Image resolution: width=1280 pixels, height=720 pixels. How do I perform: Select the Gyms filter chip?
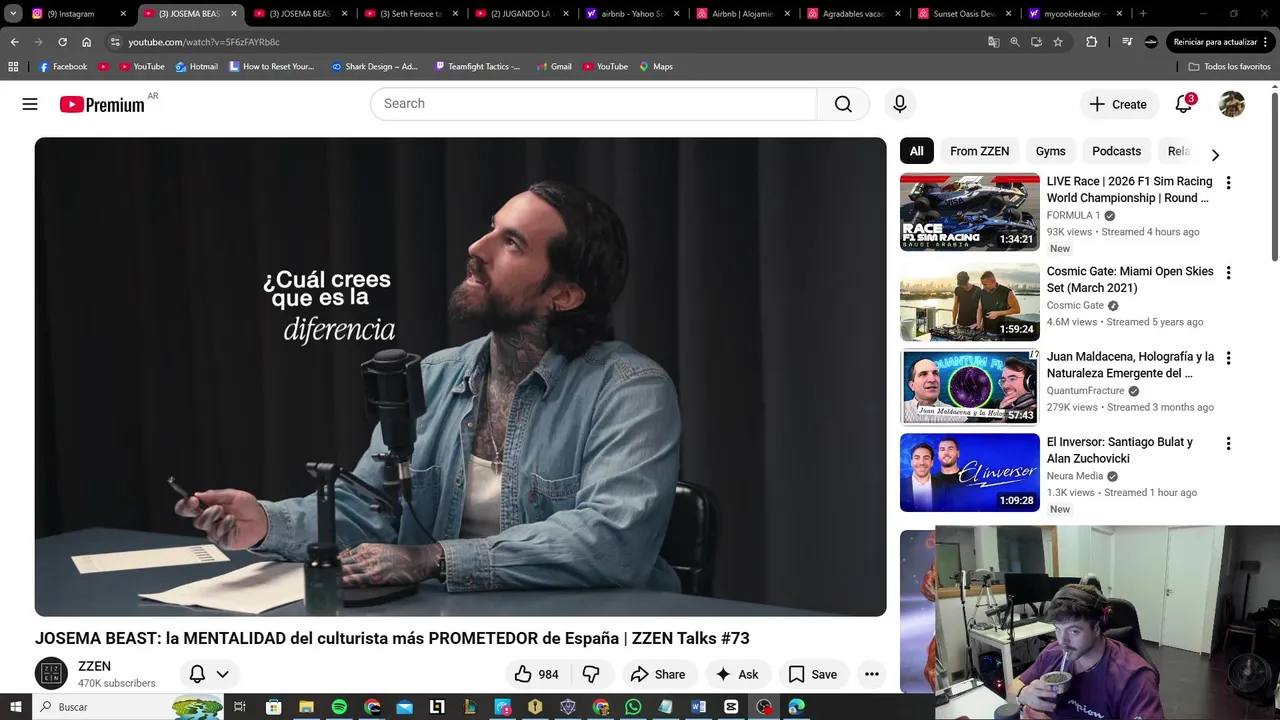click(x=1050, y=151)
